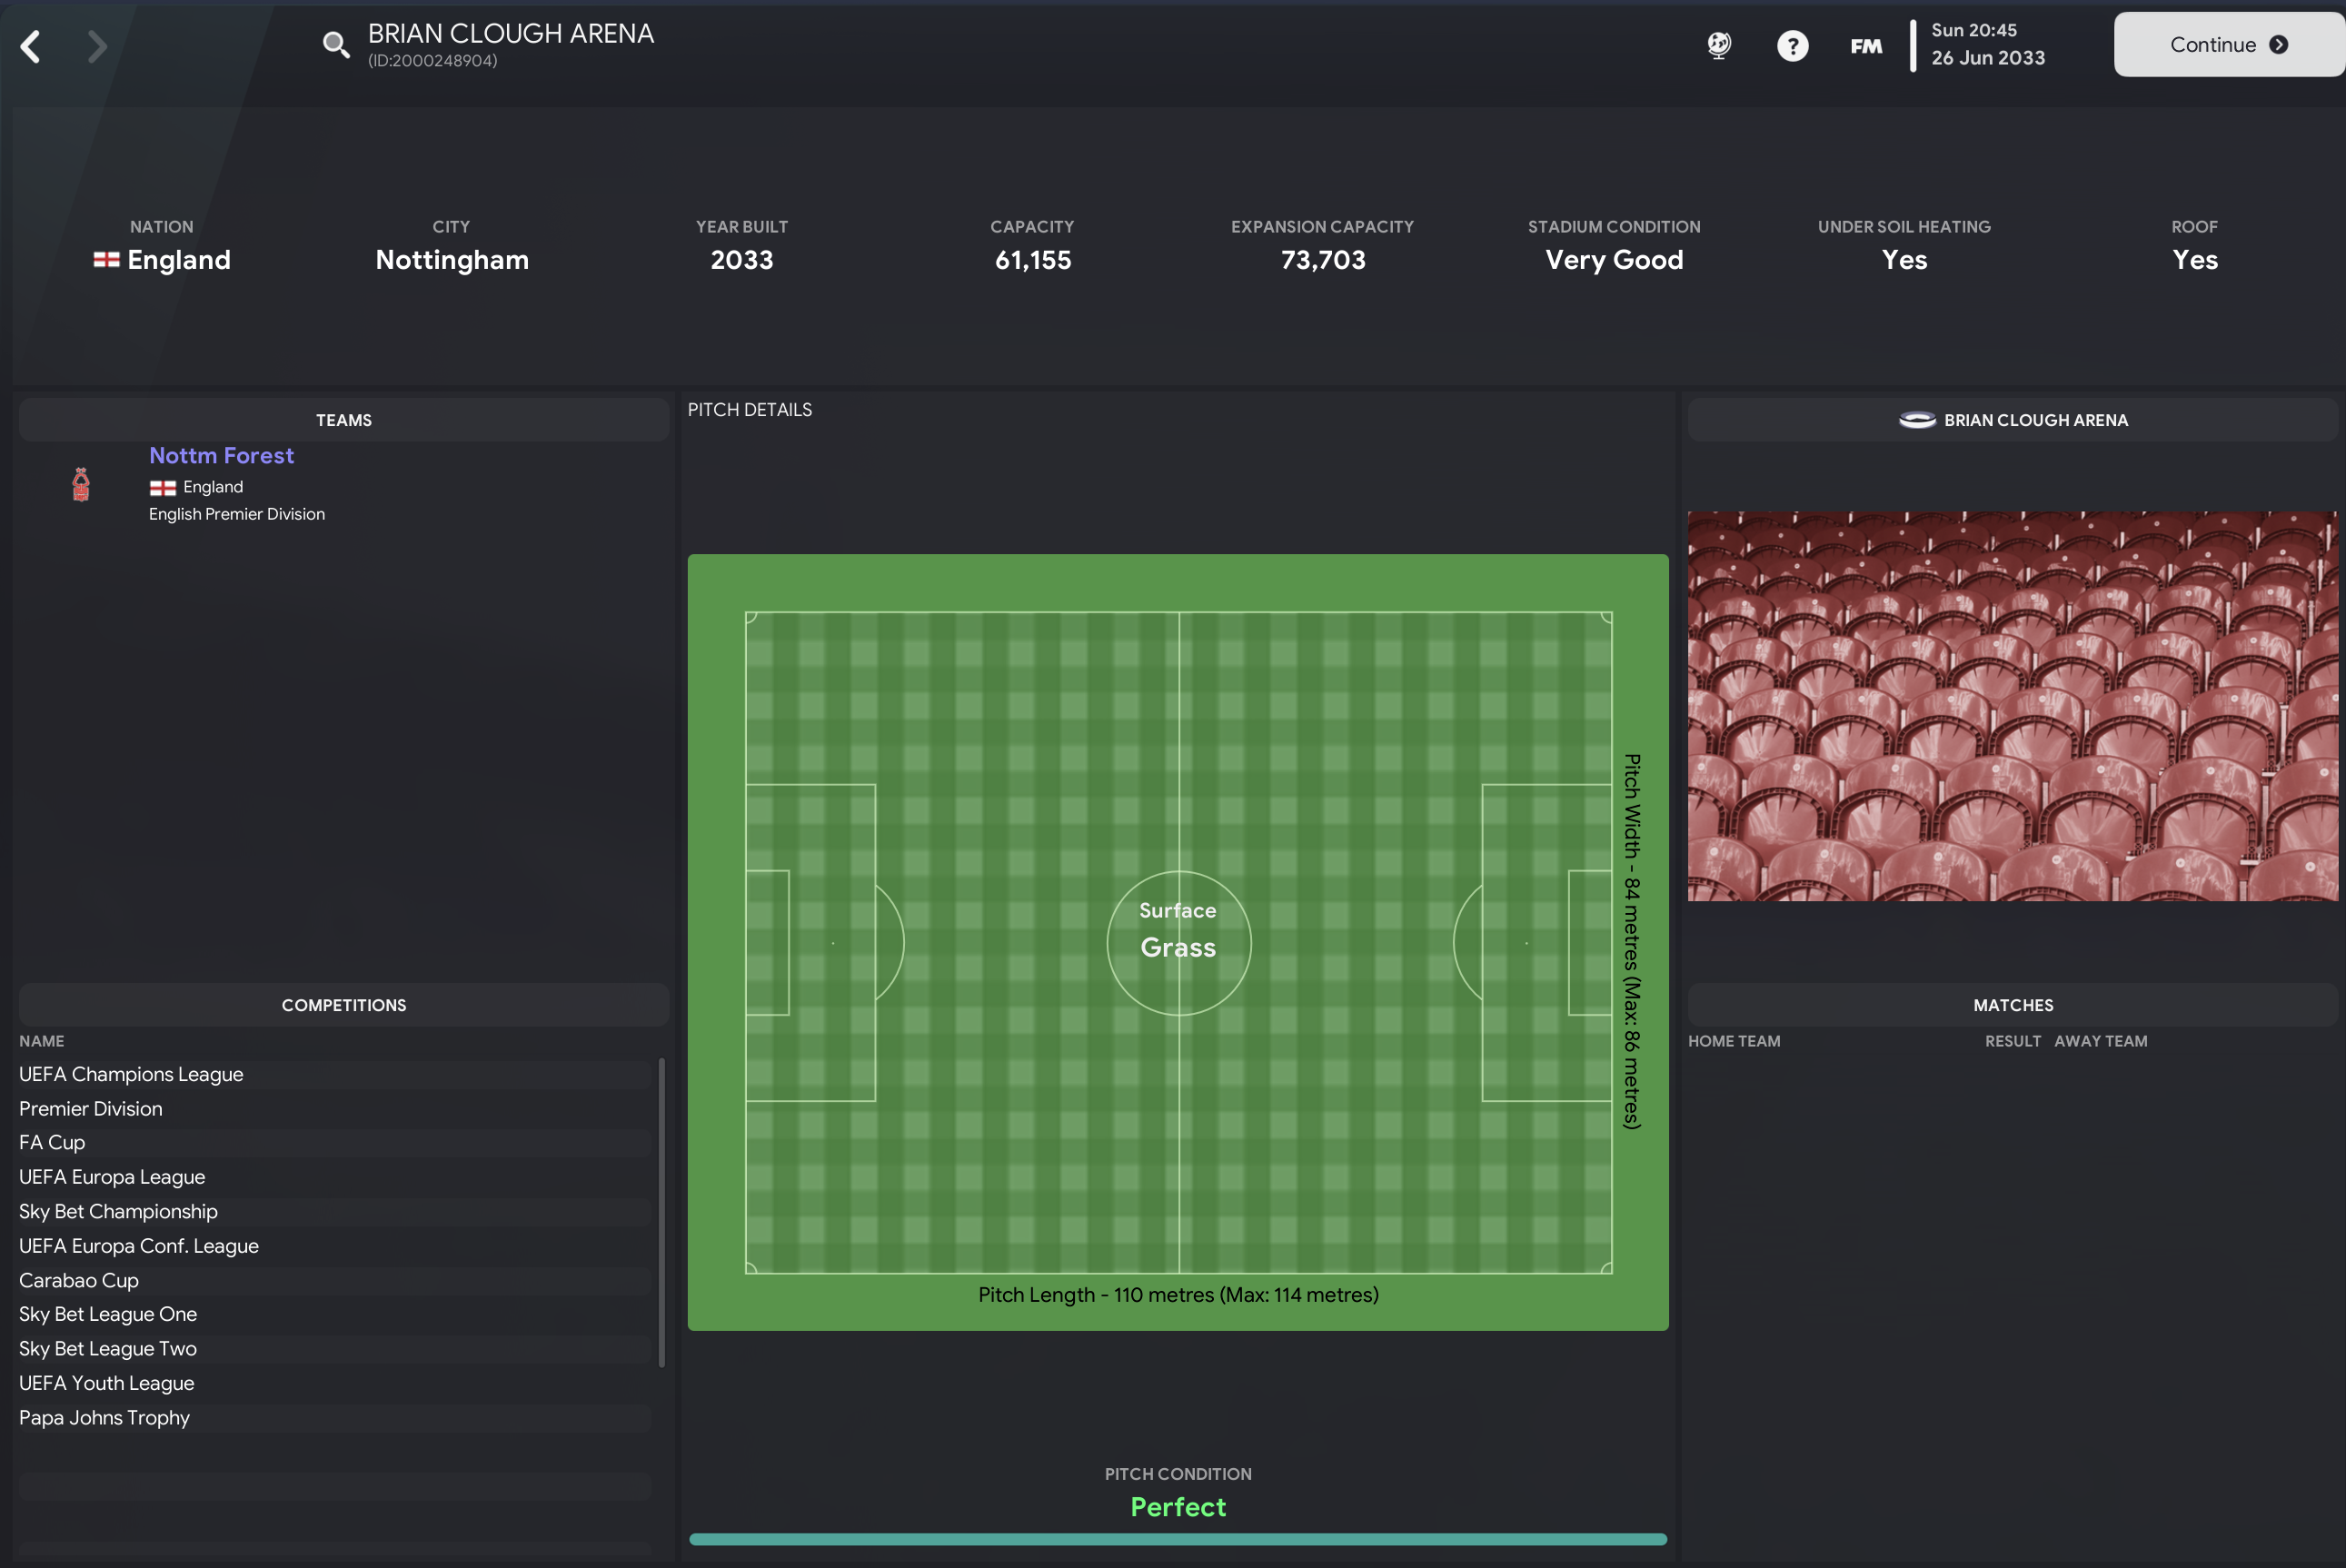This screenshot has width=2346, height=1568.
Task: Select the FA Cup competition row
Action: 52,1142
